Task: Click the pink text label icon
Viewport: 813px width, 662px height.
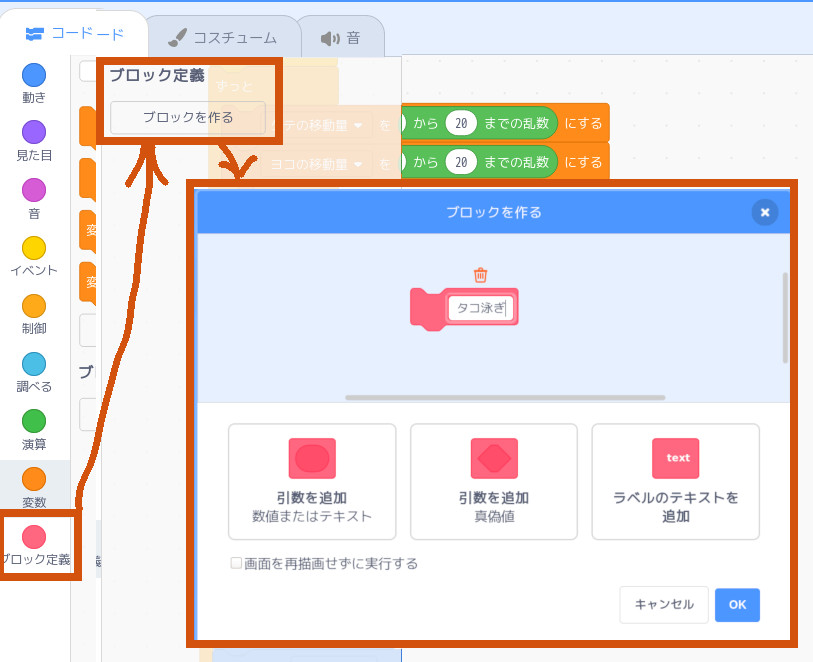Action: (x=676, y=458)
